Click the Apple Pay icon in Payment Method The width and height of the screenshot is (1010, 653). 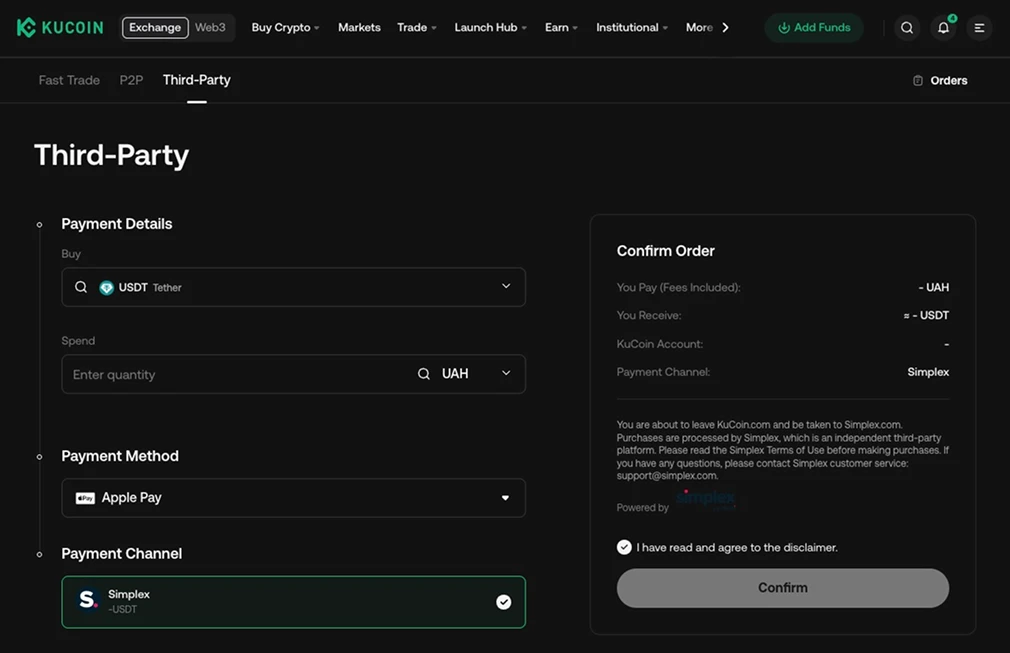pyautogui.click(x=86, y=497)
